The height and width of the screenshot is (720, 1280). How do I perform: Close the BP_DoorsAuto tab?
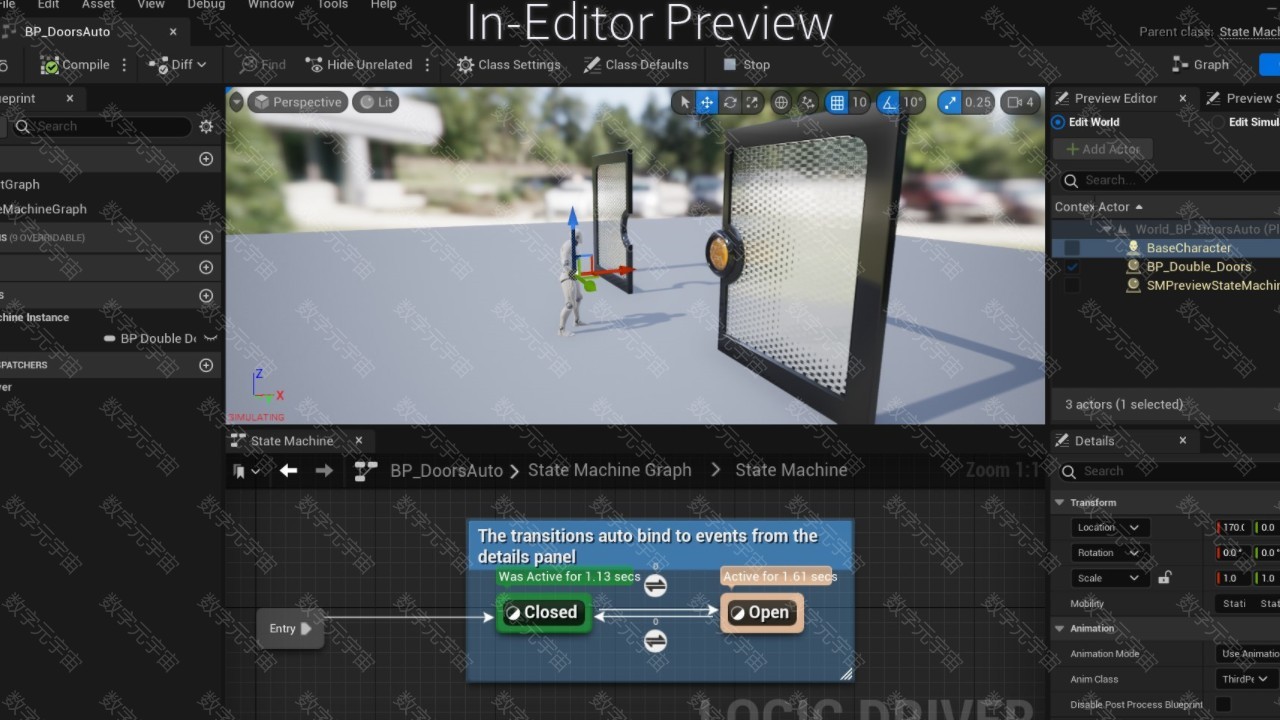[173, 32]
